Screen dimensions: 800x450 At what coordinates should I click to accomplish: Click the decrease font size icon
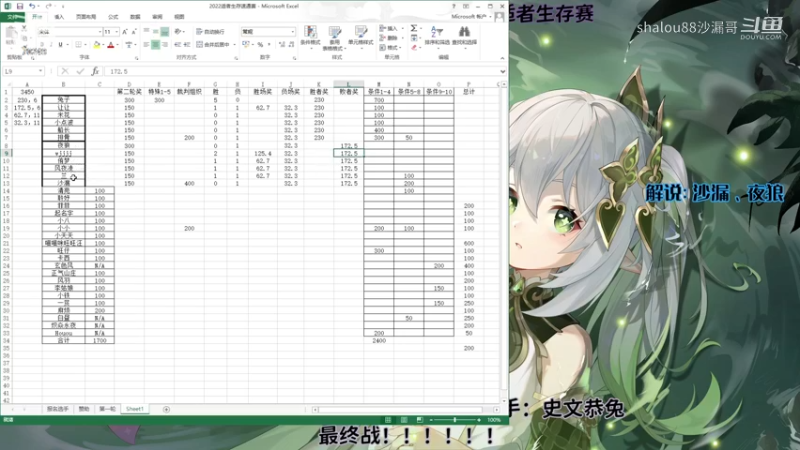[134, 32]
